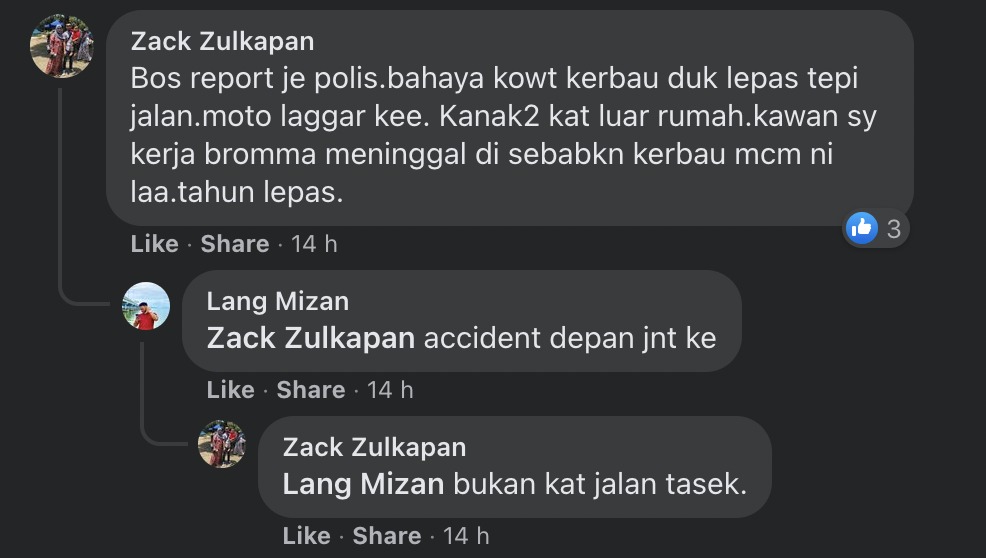Open Lang Mizan's profile picture
This screenshot has height=558, width=986.
point(146,306)
